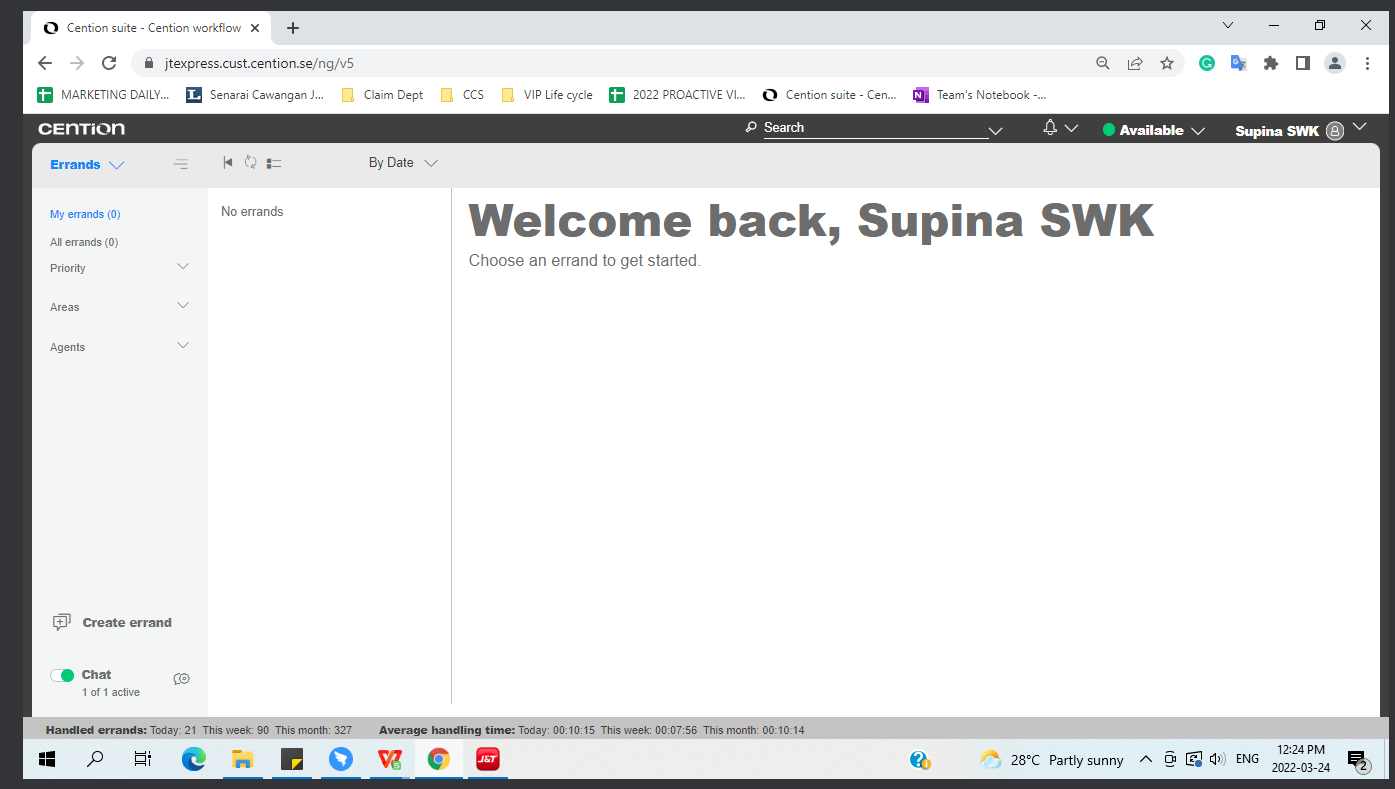Click into the Search field
The width and height of the screenshot is (1395, 789).
point(870,128)
